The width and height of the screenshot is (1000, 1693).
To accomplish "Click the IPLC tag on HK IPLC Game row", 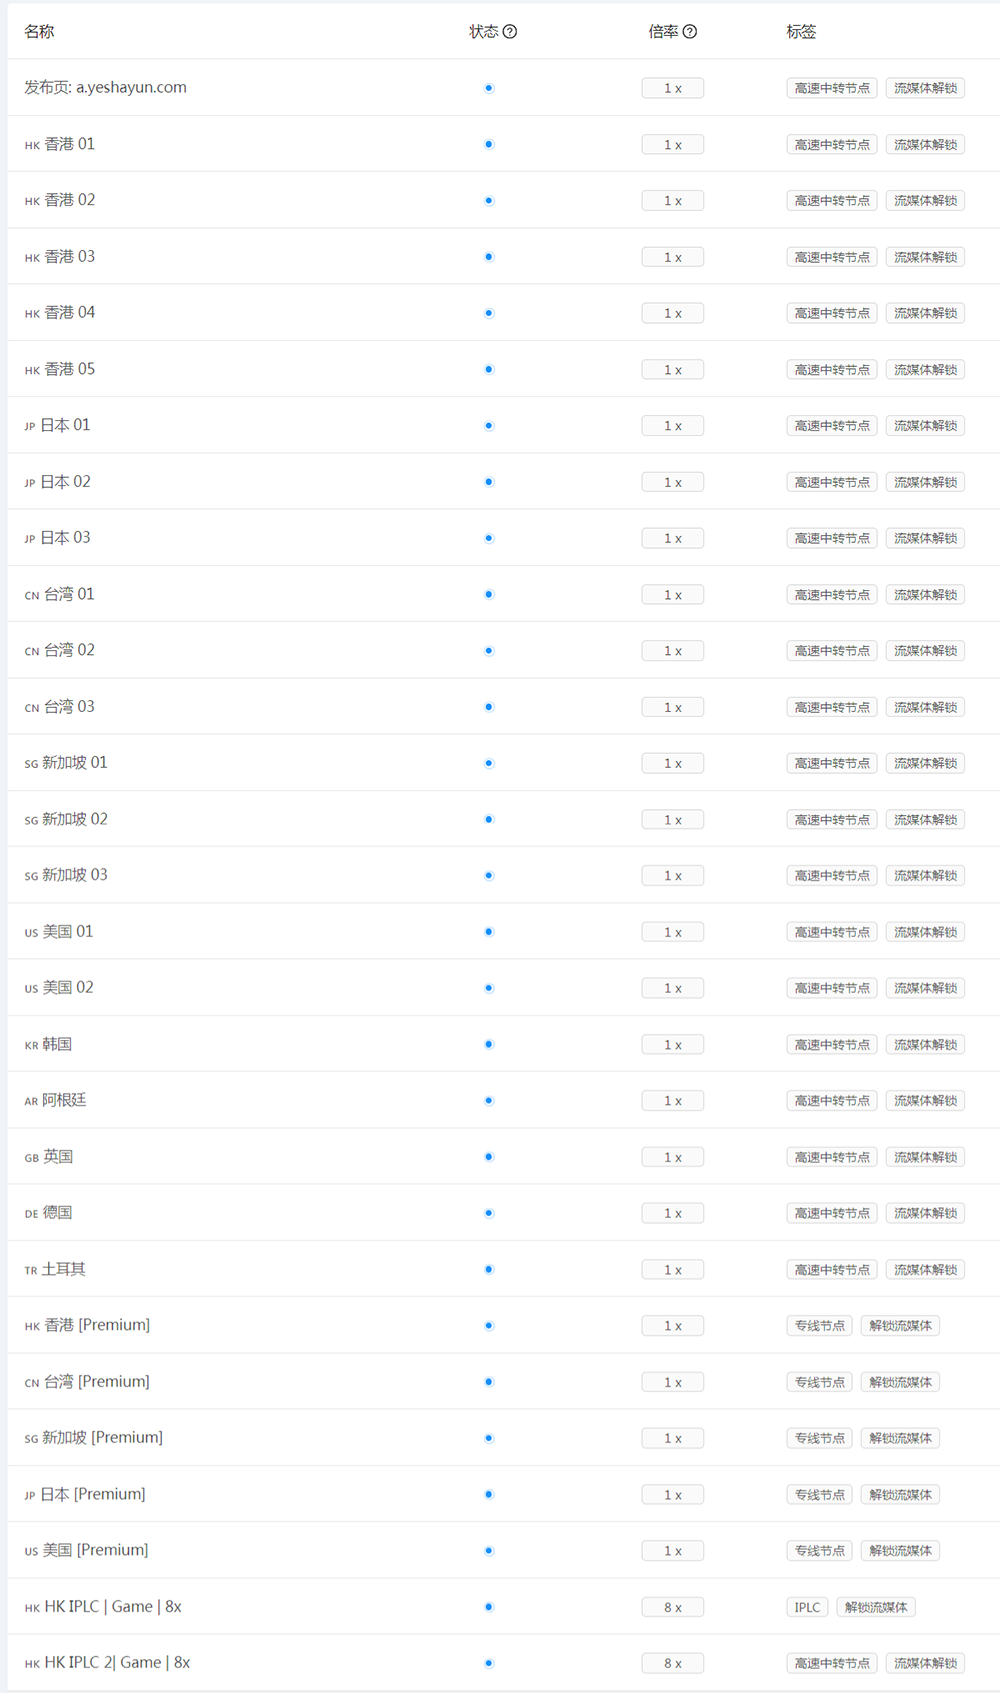I will (807, 1607).
